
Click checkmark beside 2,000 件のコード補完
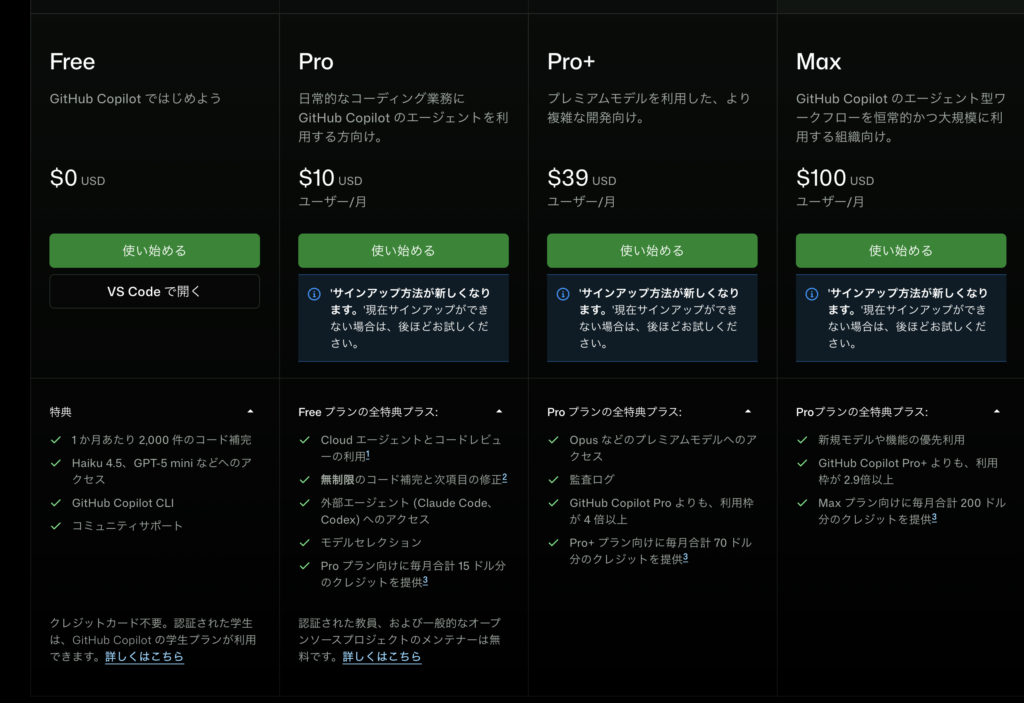[56, 440]
